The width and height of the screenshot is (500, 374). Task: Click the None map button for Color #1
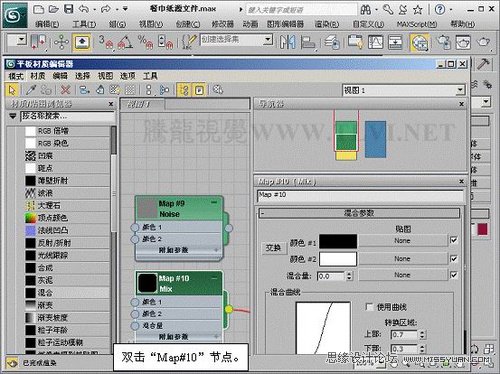(402, 240)
